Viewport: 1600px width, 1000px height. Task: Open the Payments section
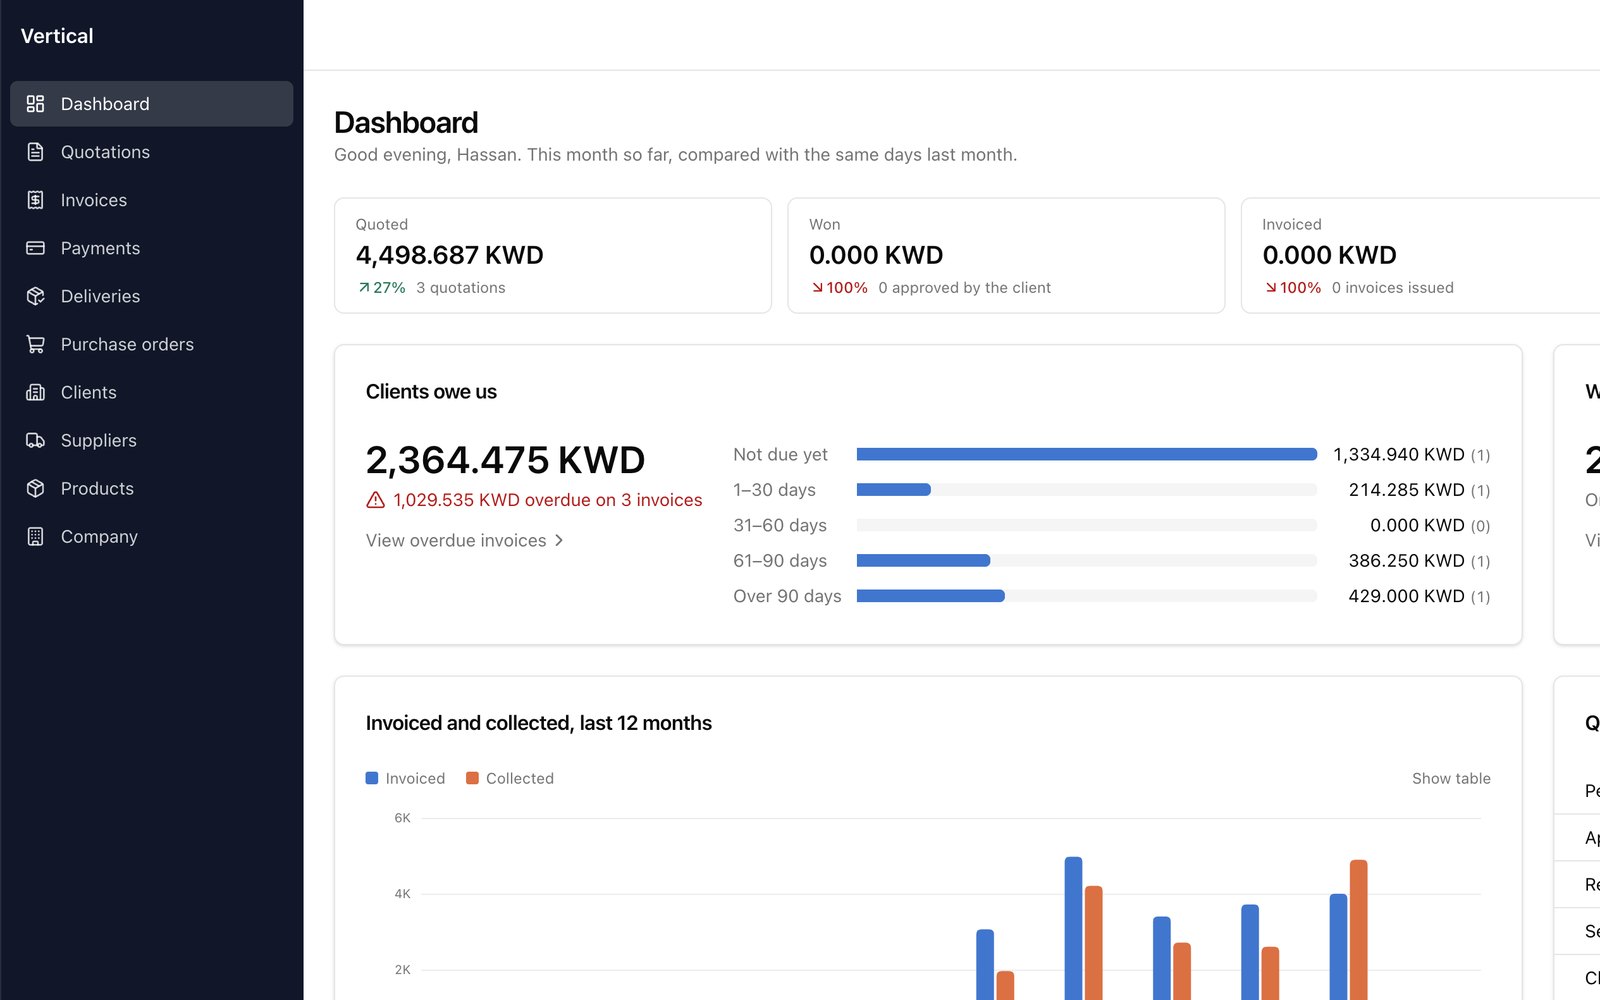(151, 248)
